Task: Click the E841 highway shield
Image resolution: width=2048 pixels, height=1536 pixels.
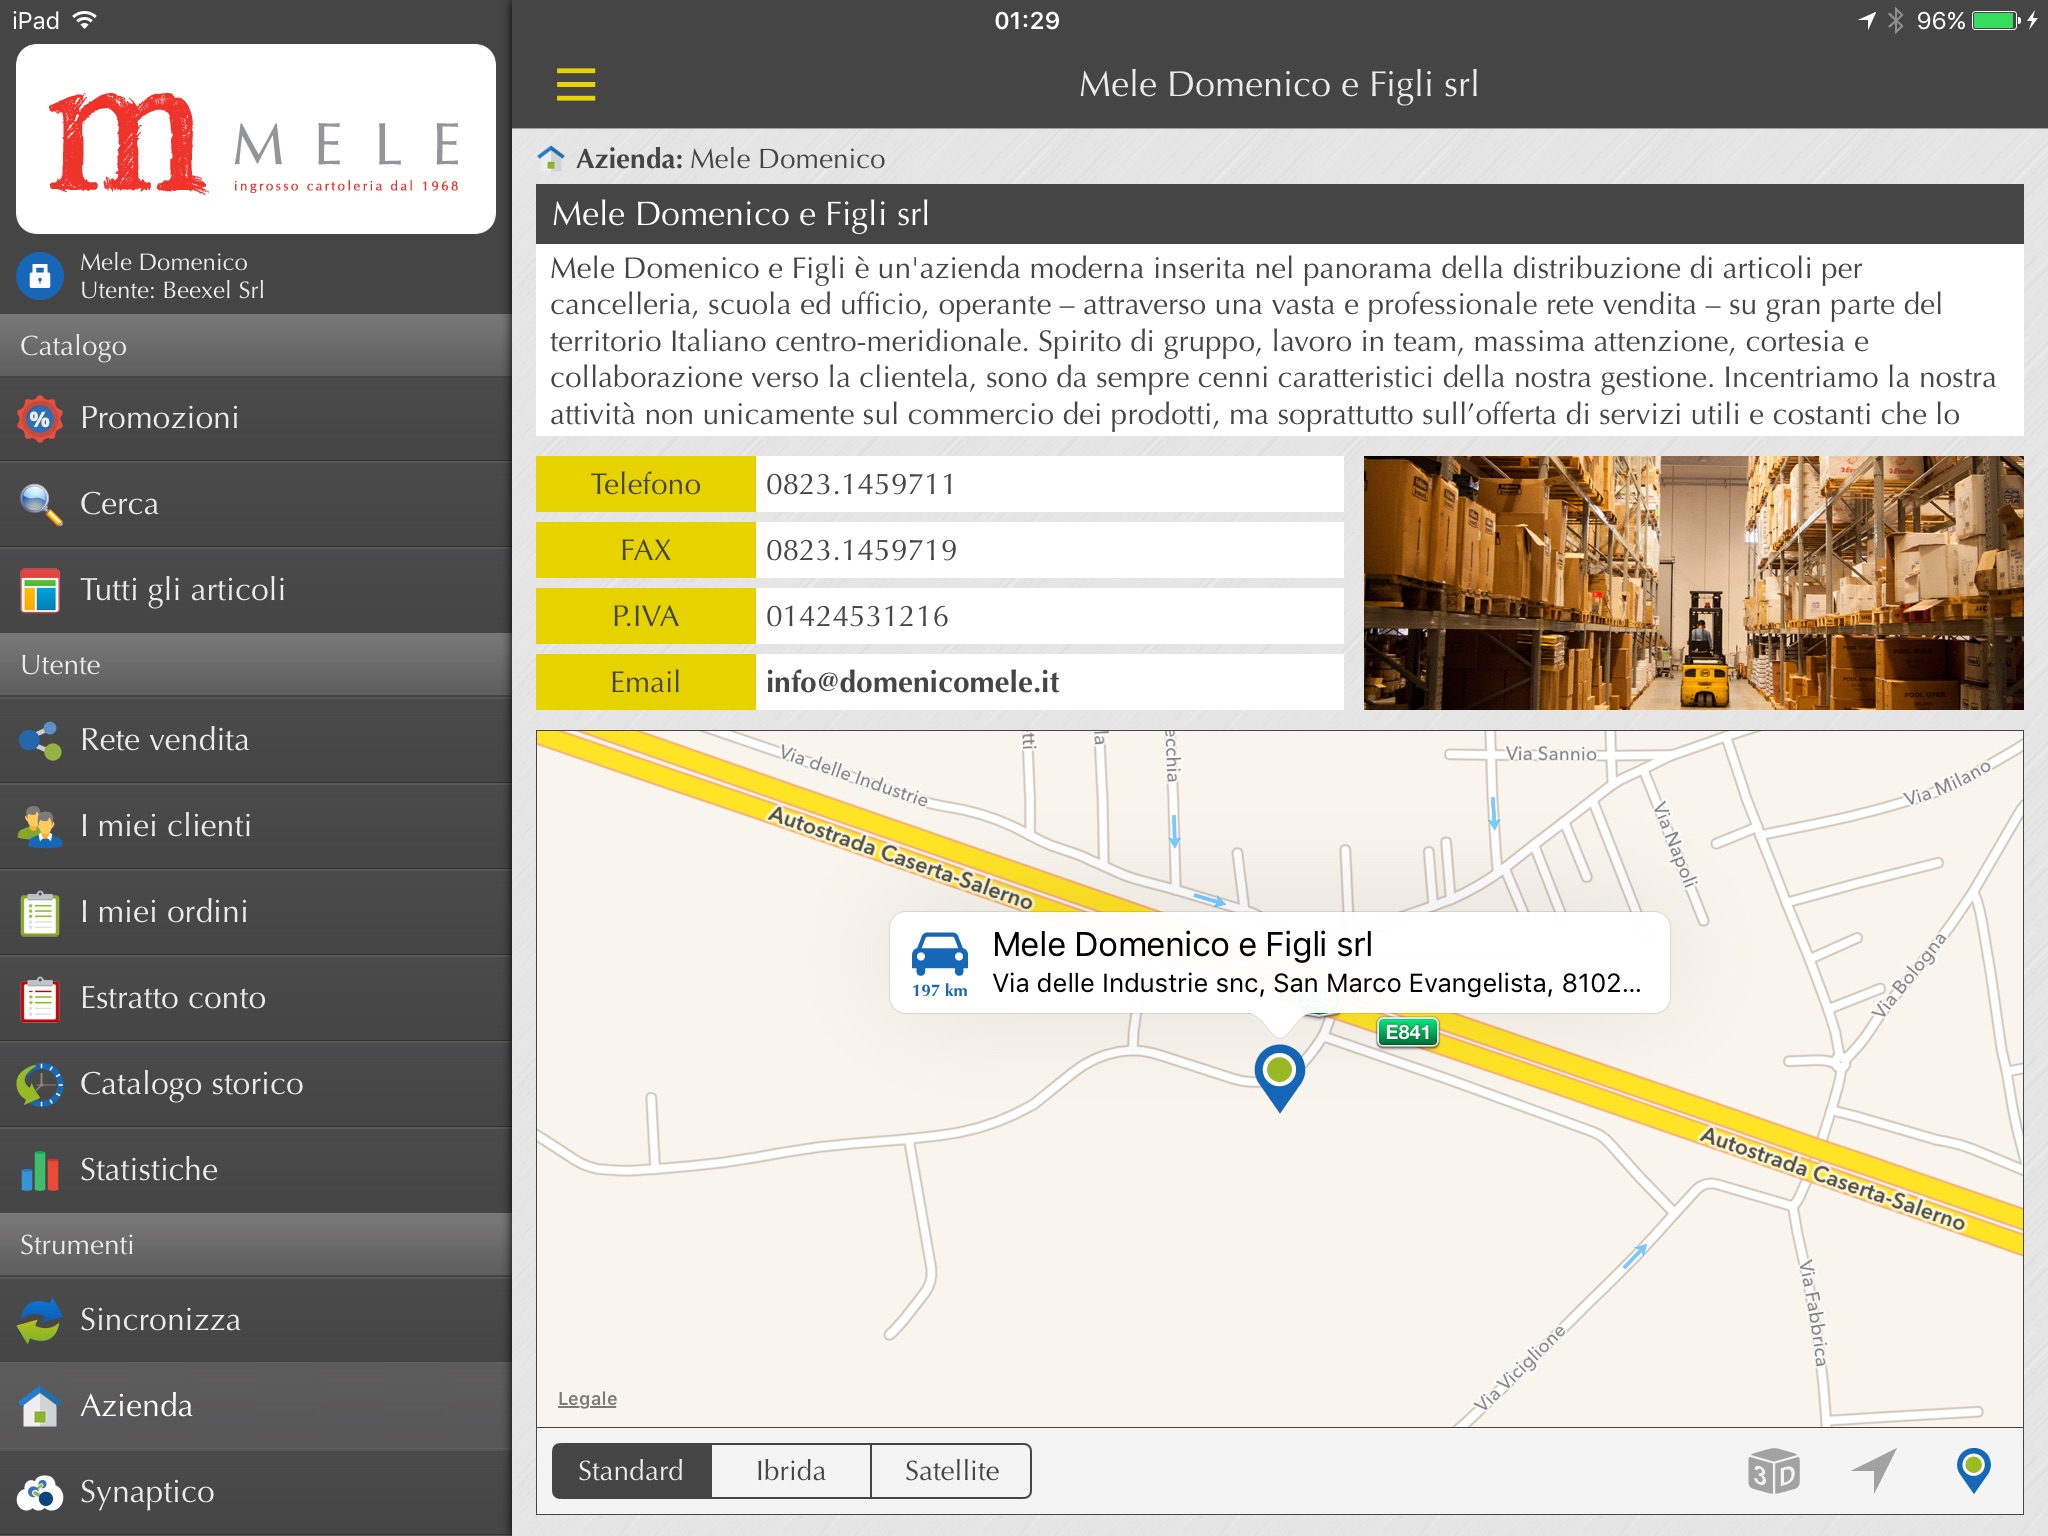Action: coord(1408,1032)
